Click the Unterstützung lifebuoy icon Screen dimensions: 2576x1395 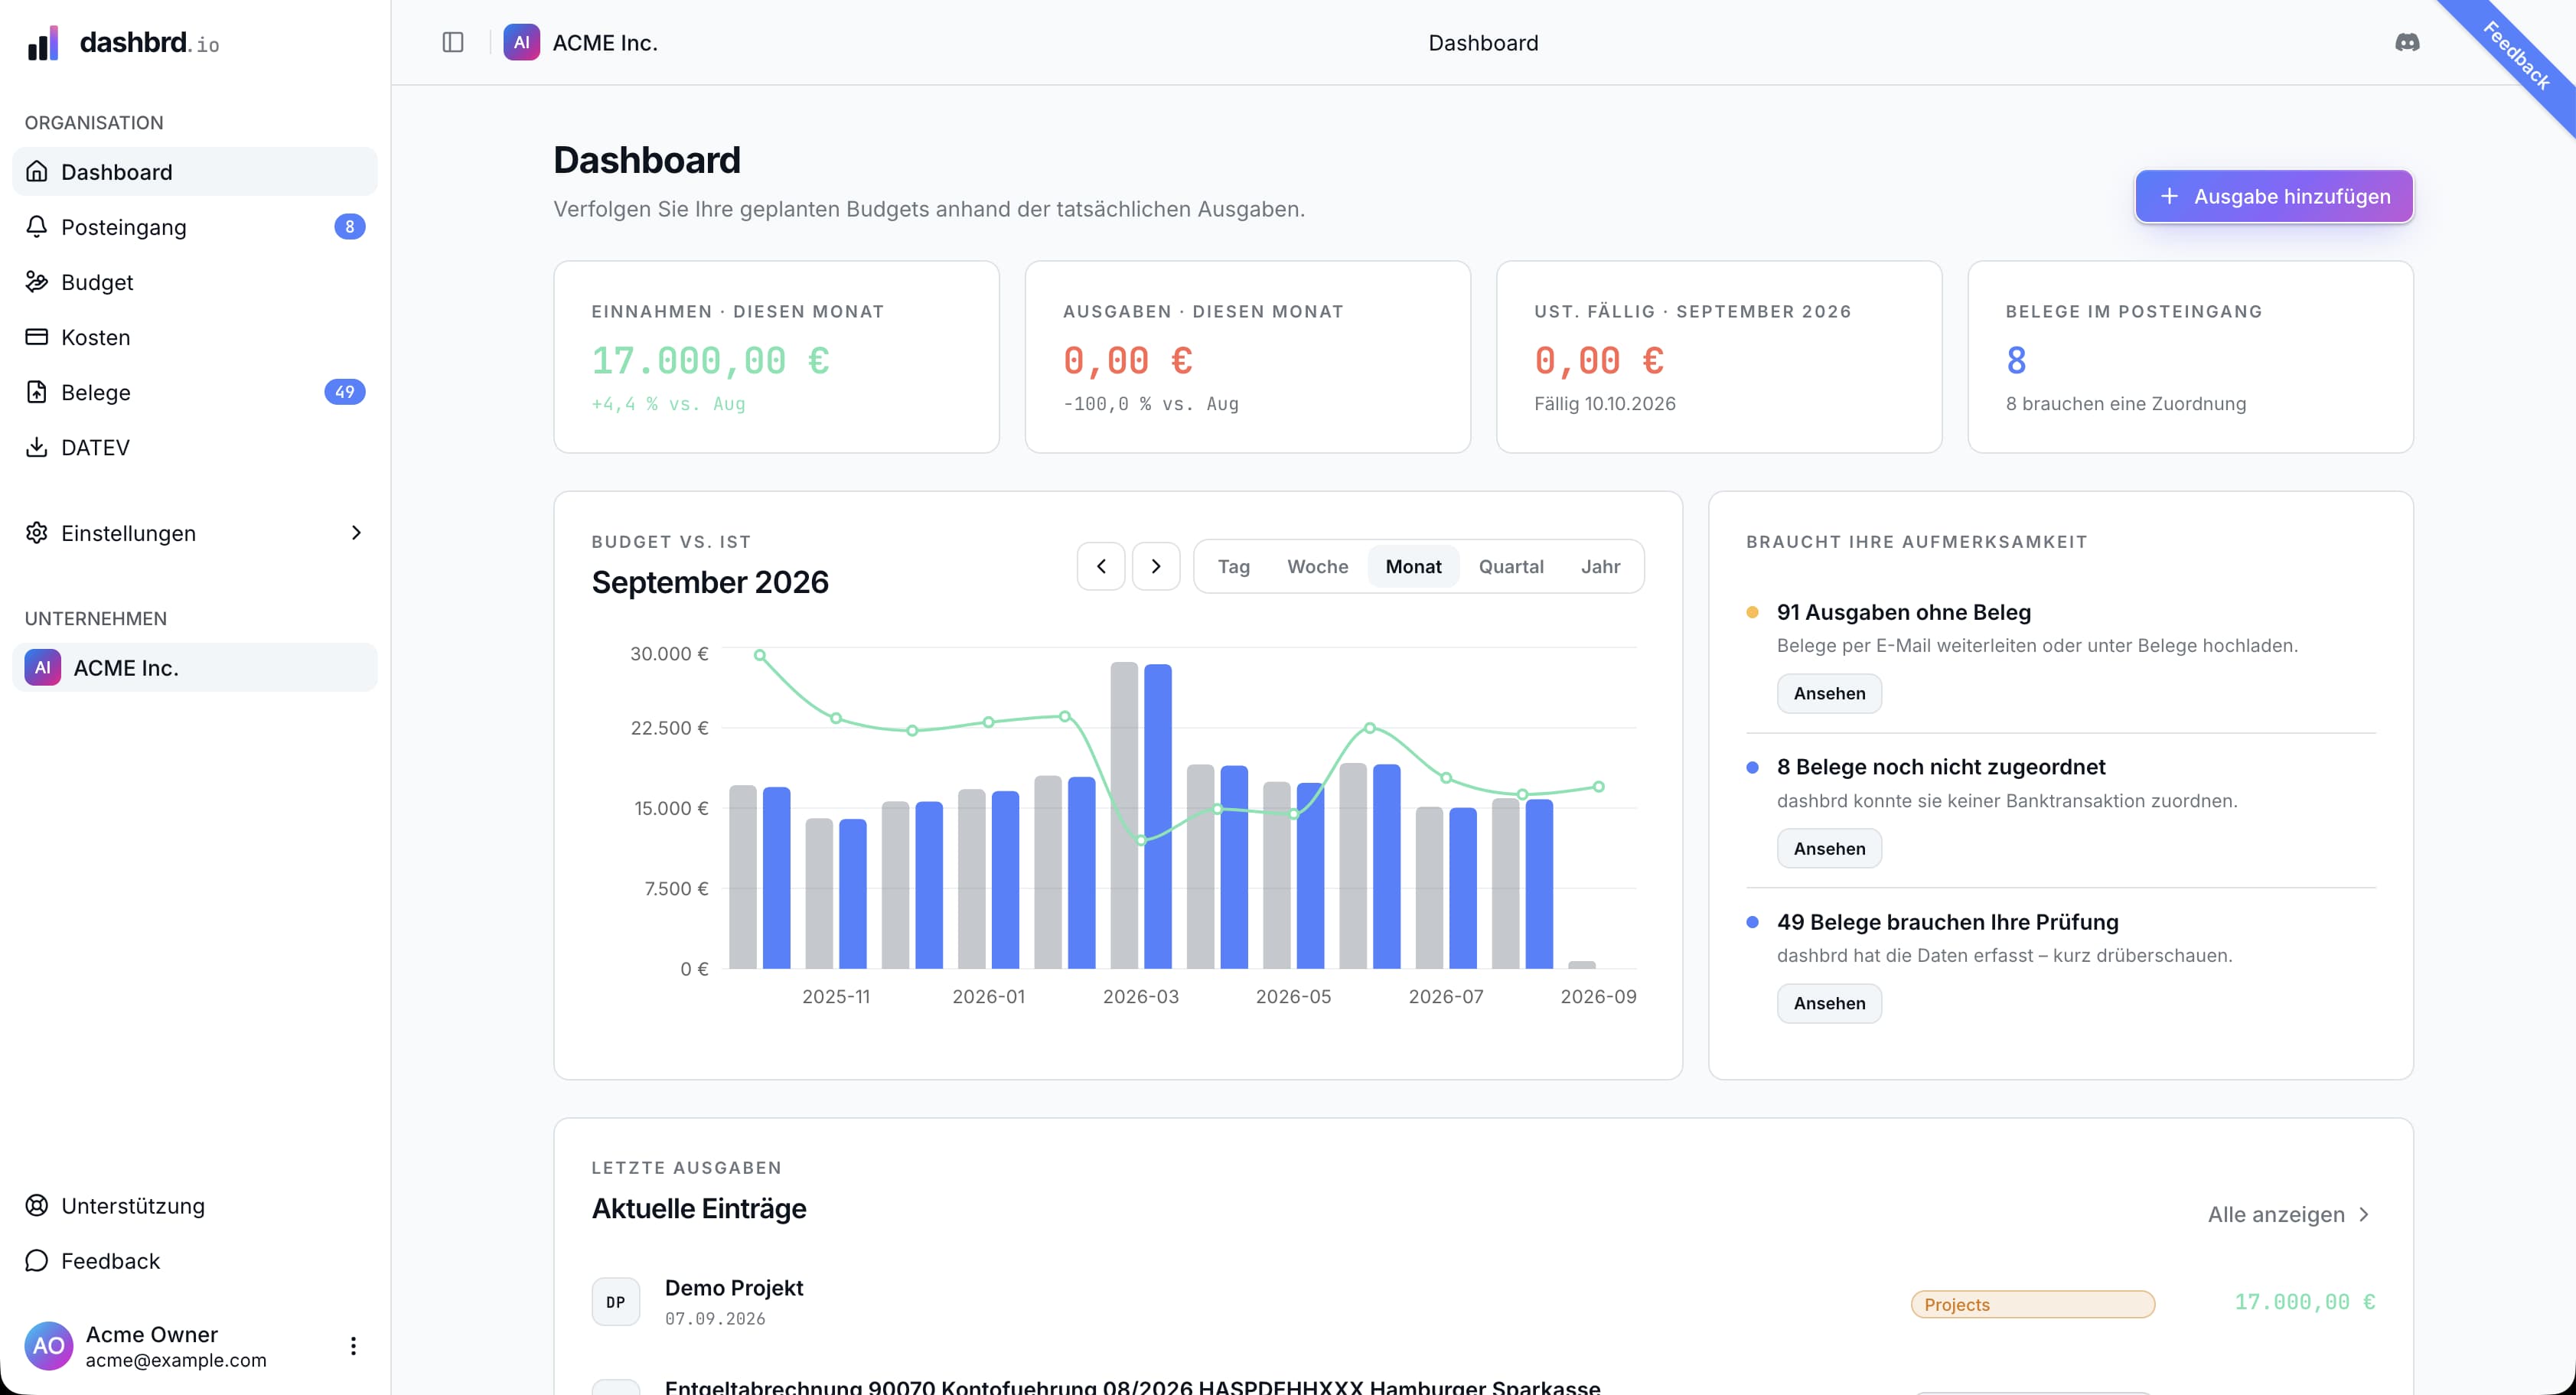click(37, 1205)
